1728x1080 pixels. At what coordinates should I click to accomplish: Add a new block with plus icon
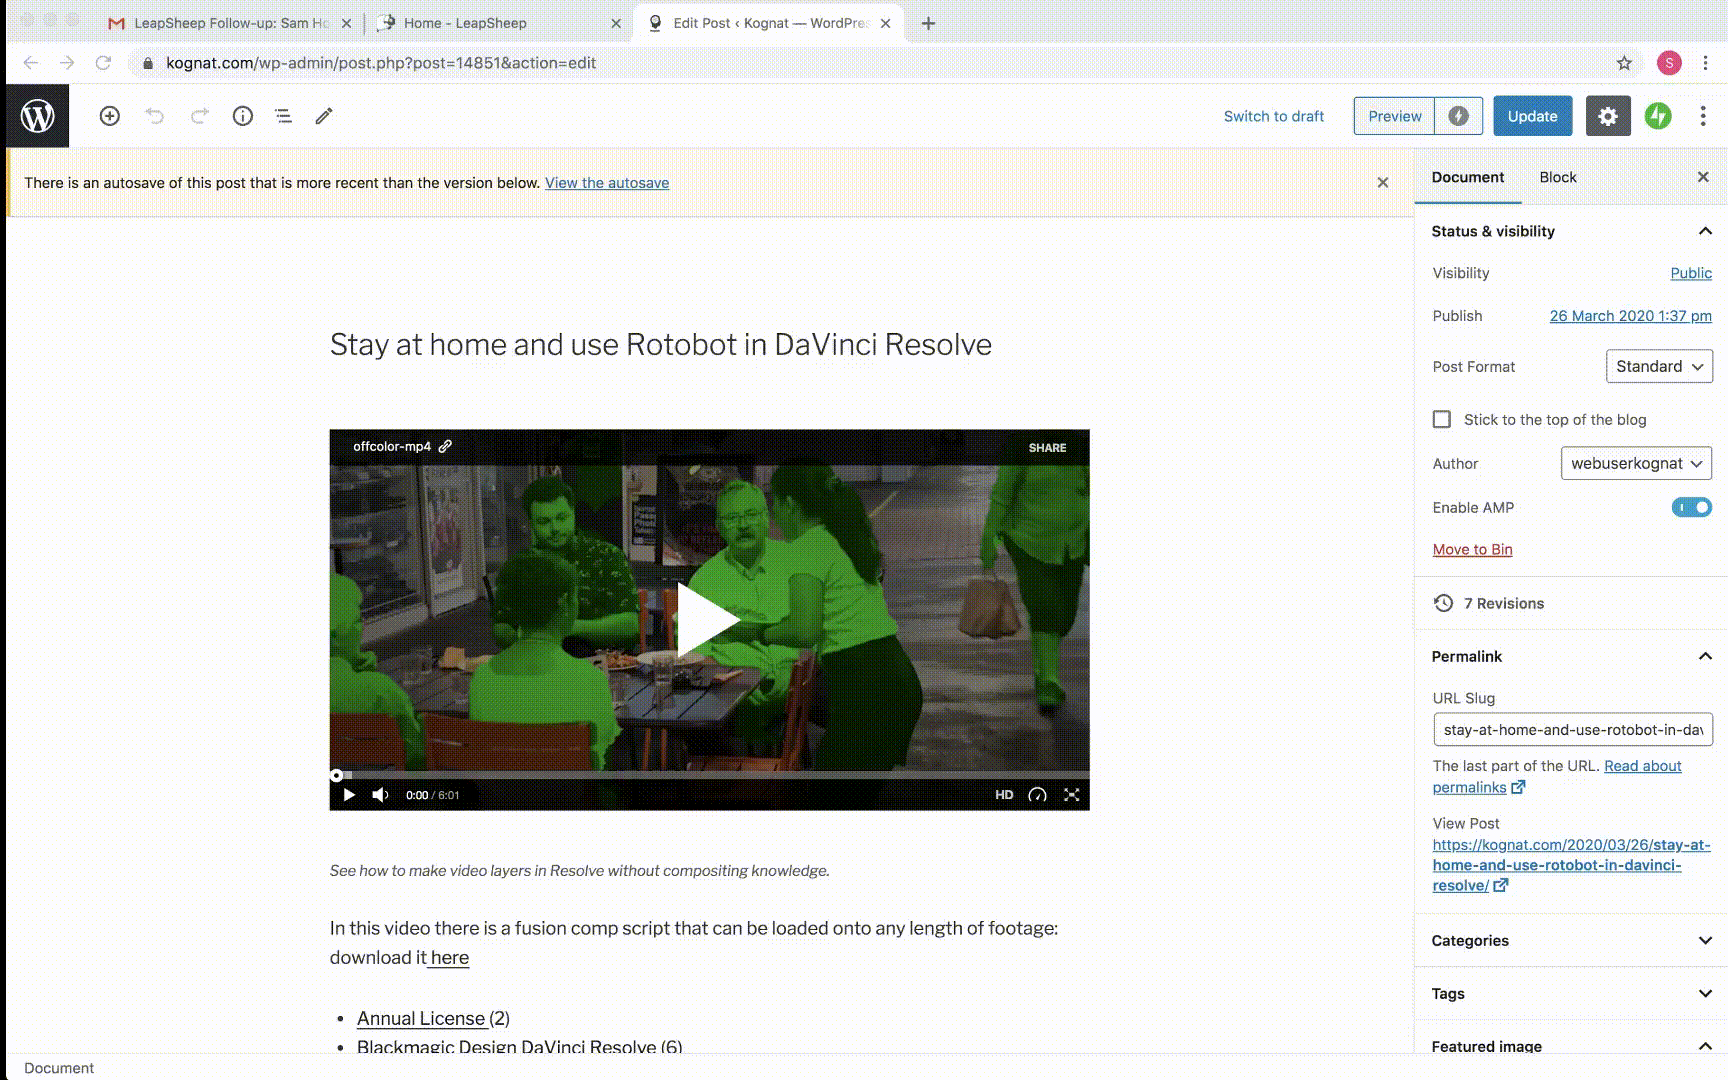[x=110, y=116]
